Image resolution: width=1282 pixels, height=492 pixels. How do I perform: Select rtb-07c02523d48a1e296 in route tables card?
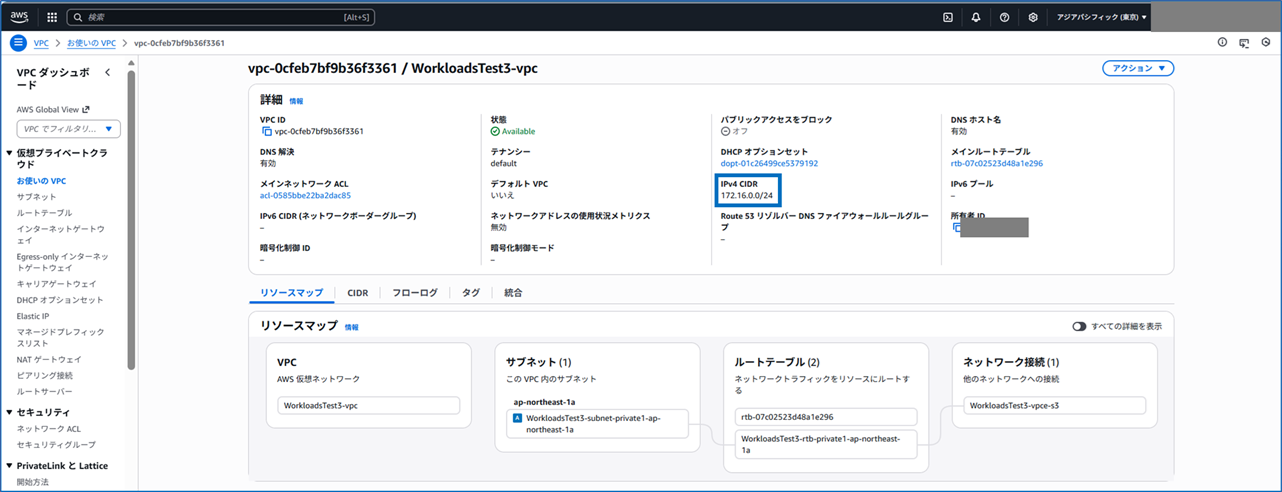click(826, 417)
